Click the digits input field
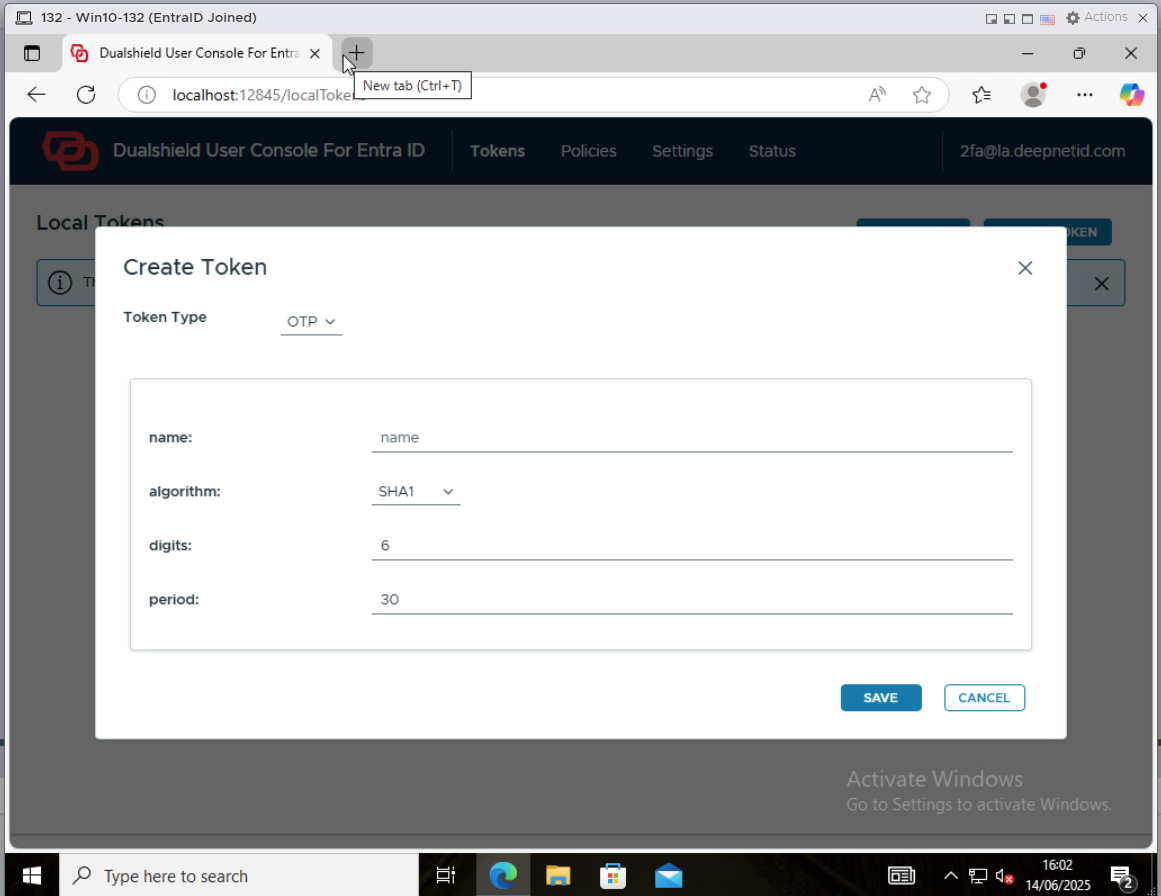Screen dimensions: 1161x896 [691, 546]
